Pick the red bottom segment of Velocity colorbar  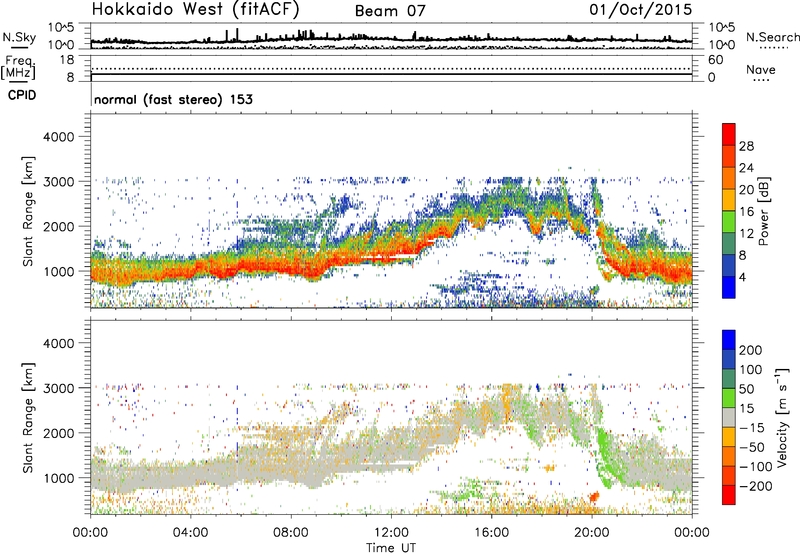pyautogui.click(x=729, y=495)
